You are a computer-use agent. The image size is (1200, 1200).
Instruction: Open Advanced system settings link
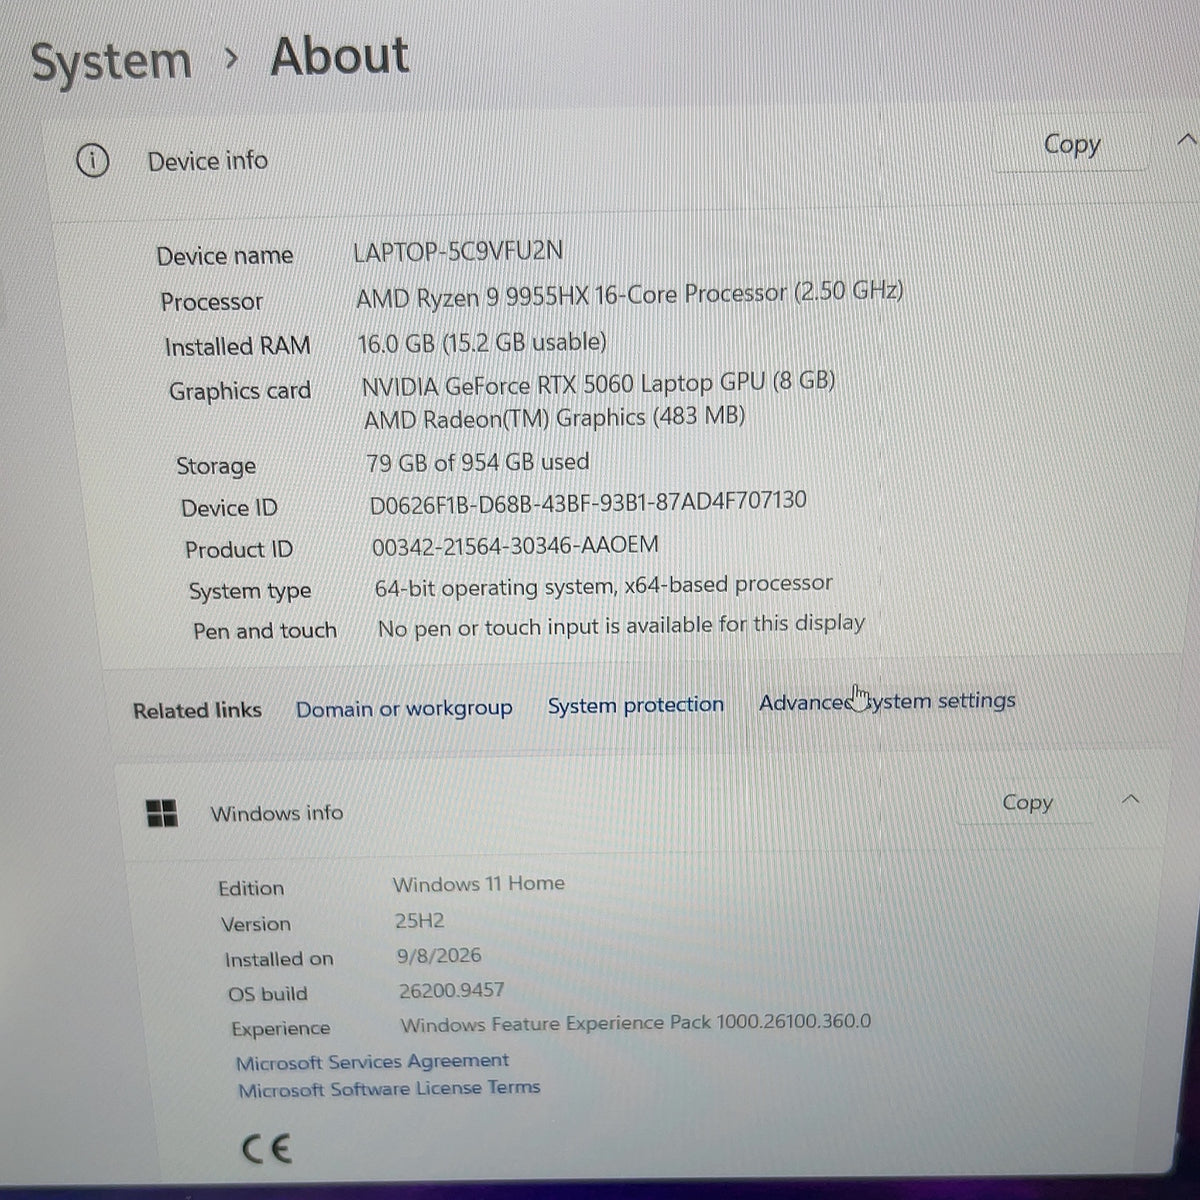click(887, 701)
